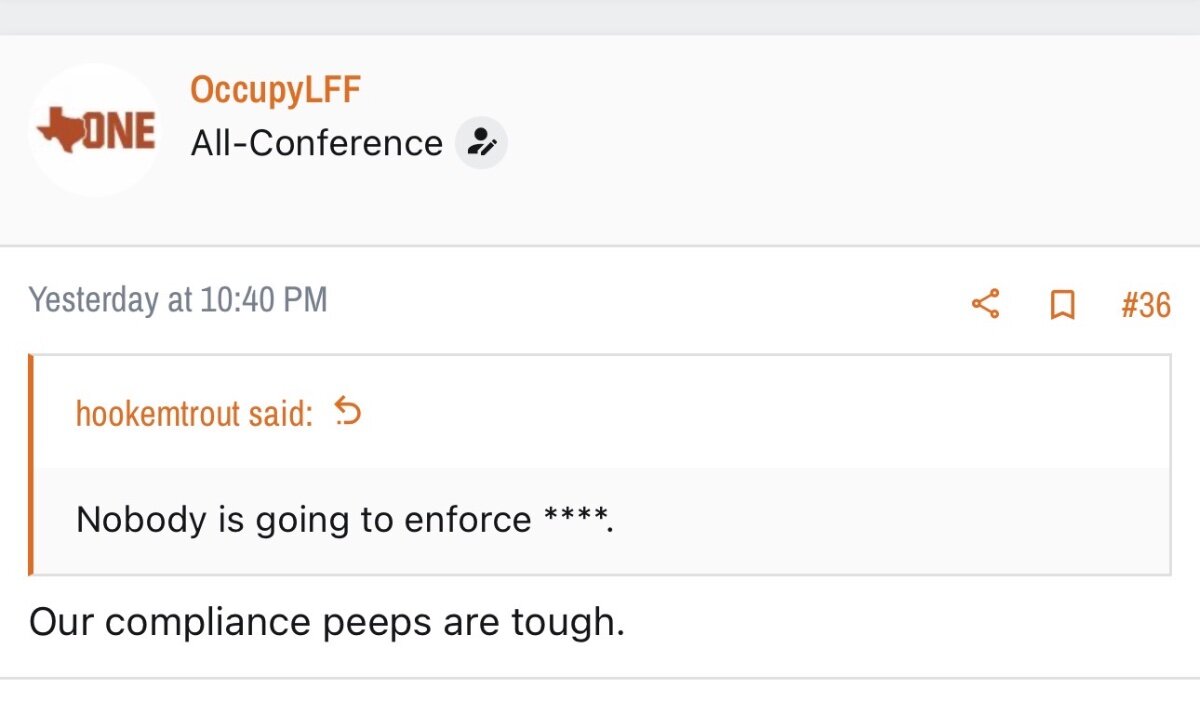Click the Texas-shaped logo in the avatar
This screenshot has height=714, width=1200.
pos(59,131)
